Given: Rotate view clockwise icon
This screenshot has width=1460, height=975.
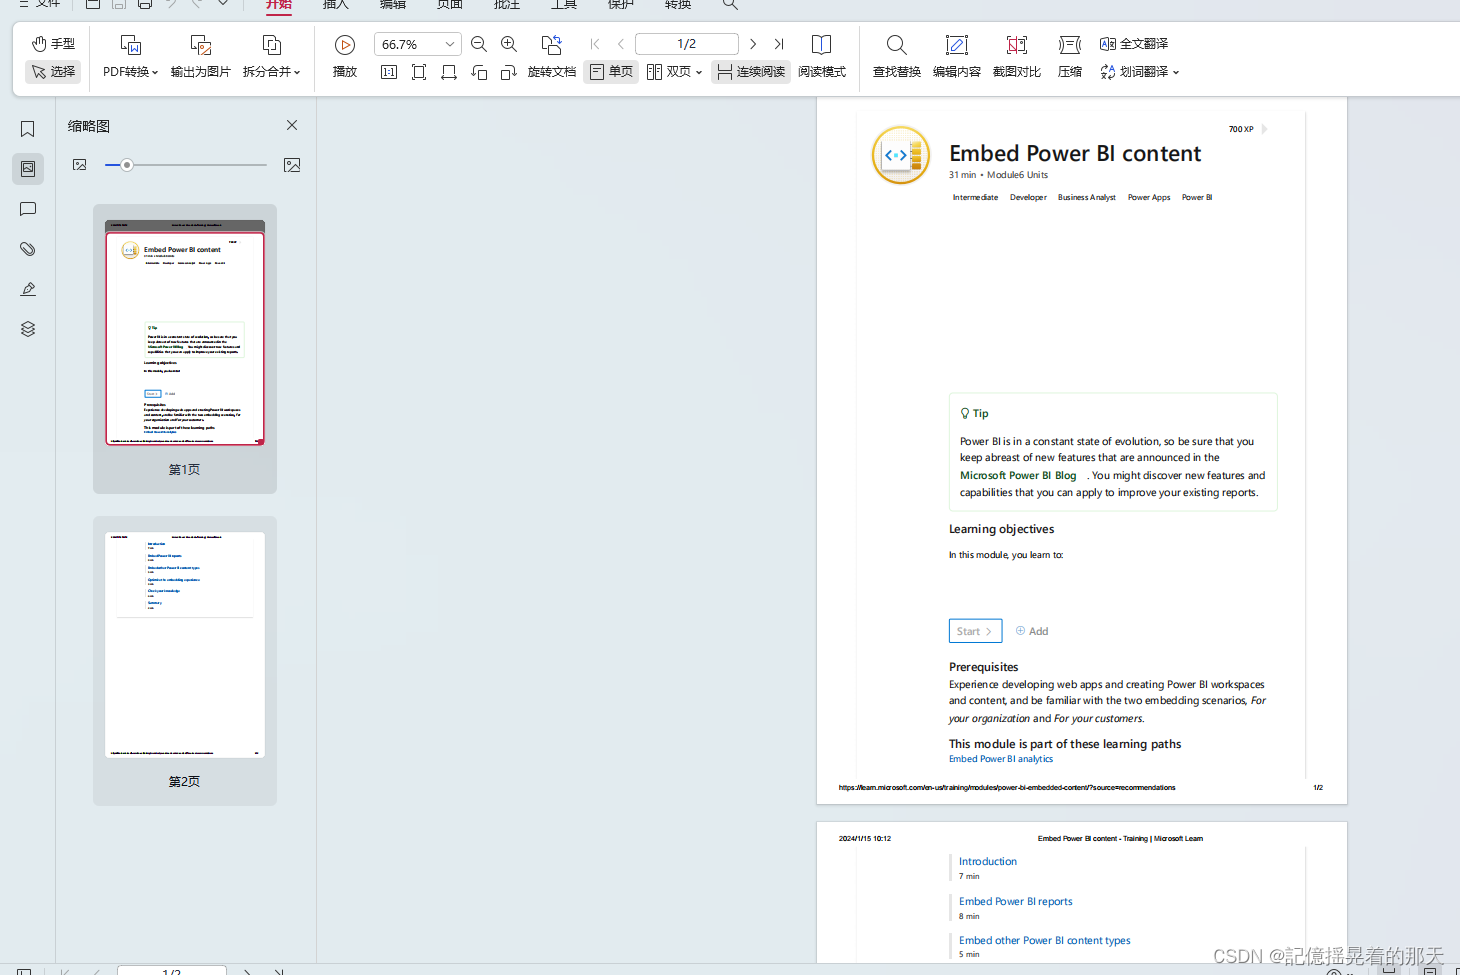Looking at the screenshot, I should tap(509, 72).
